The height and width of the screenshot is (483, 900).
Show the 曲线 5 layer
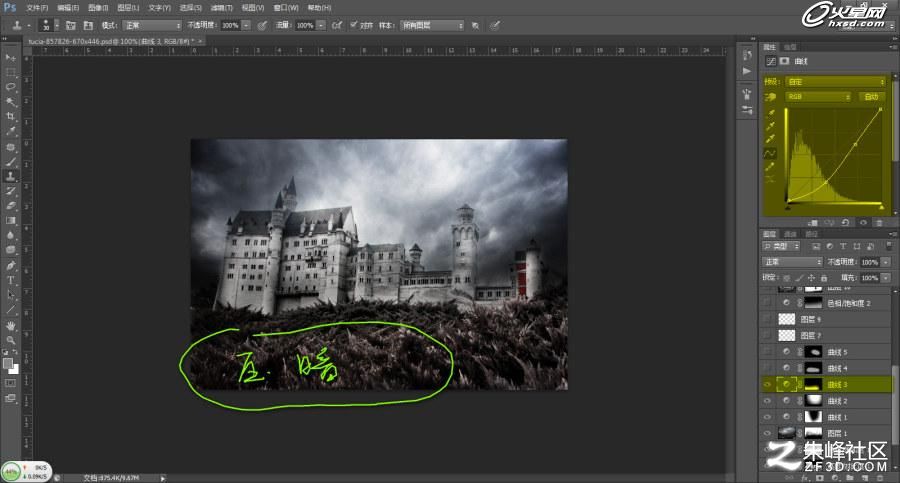(x=767, y=351)
